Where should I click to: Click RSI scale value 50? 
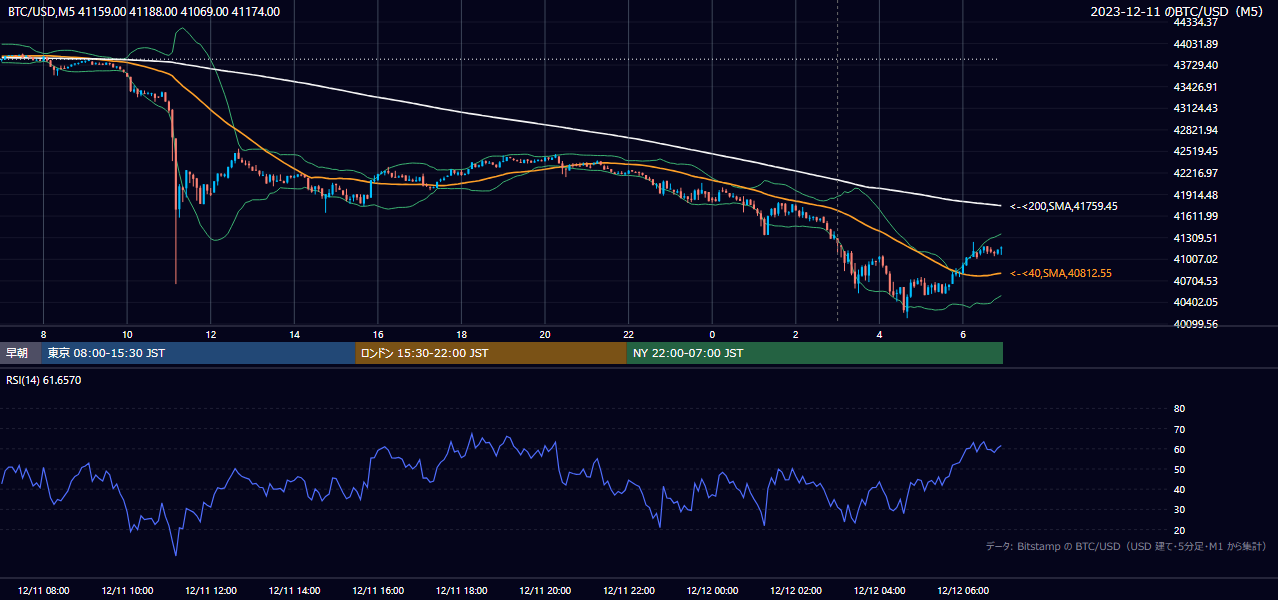coord(1179,469)
